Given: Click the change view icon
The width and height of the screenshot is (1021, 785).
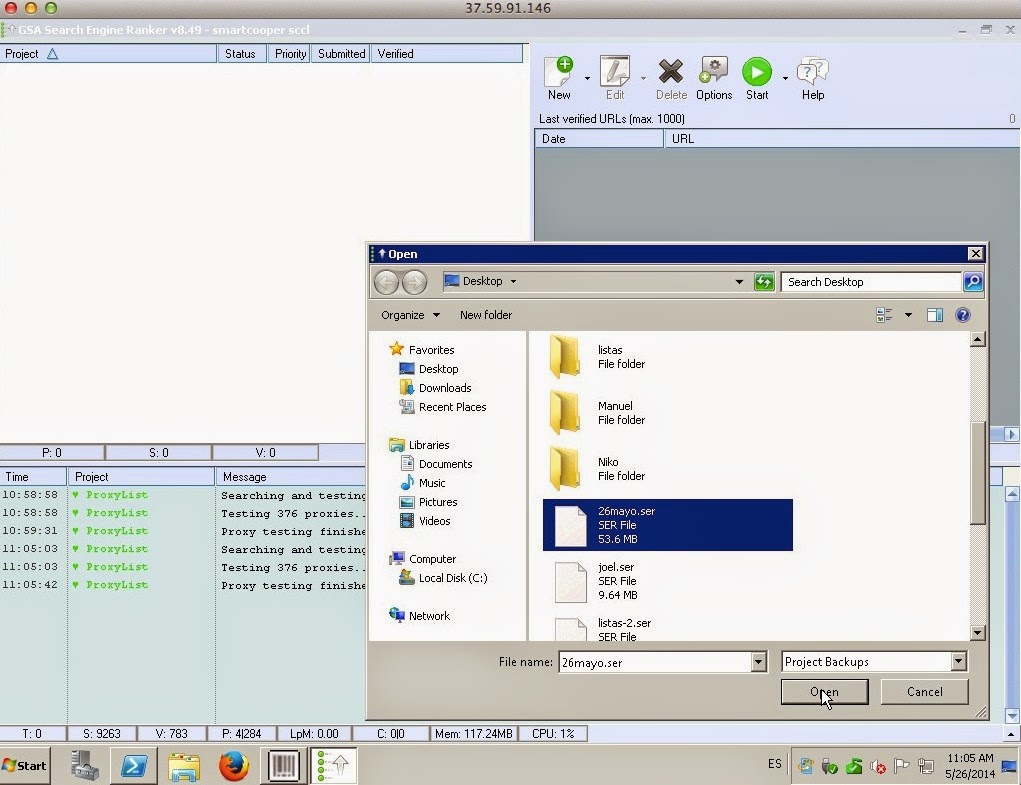Looking at the screenshot, I should tap(884, 315).
